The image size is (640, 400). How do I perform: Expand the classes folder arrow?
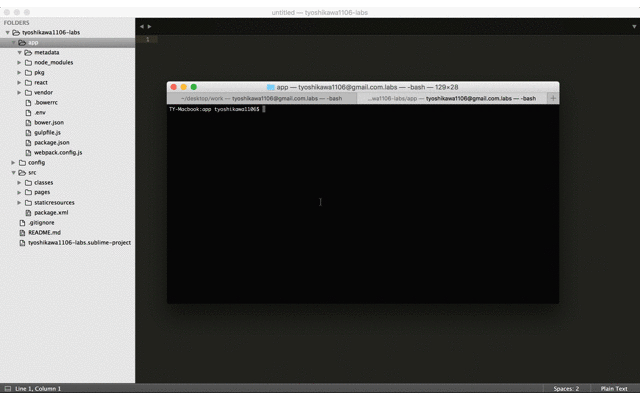point(19,182)
